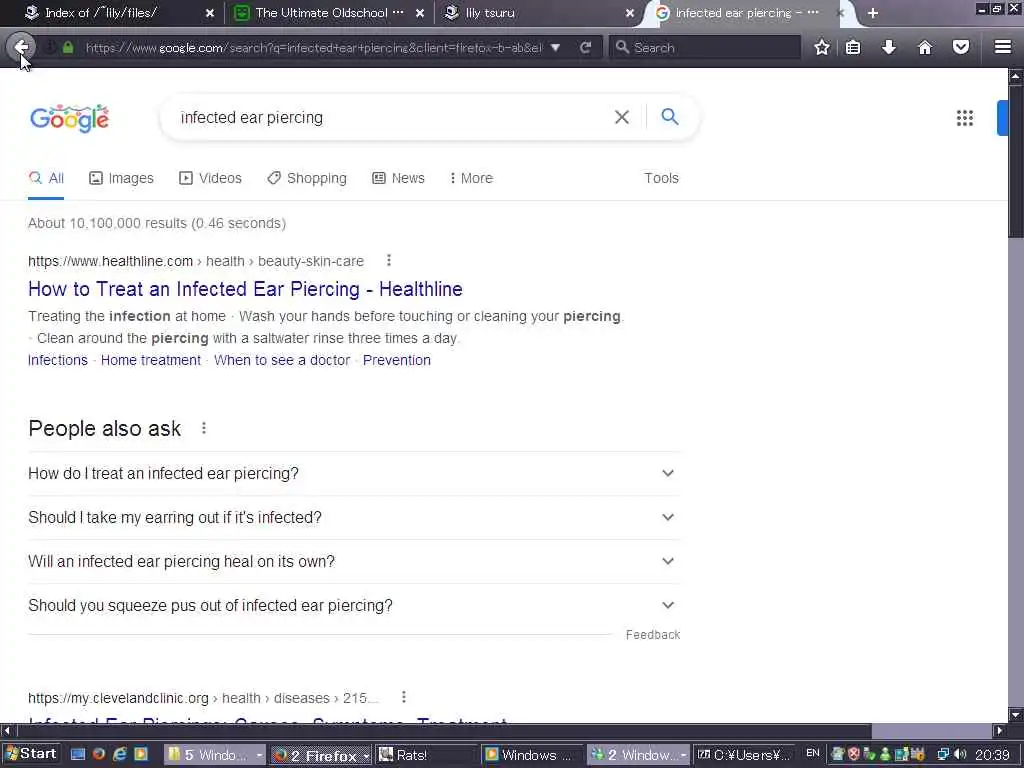Expand Should I take my earring out question
The width and height of the screenshot is (1024, 768).
[x=353, y=517]
